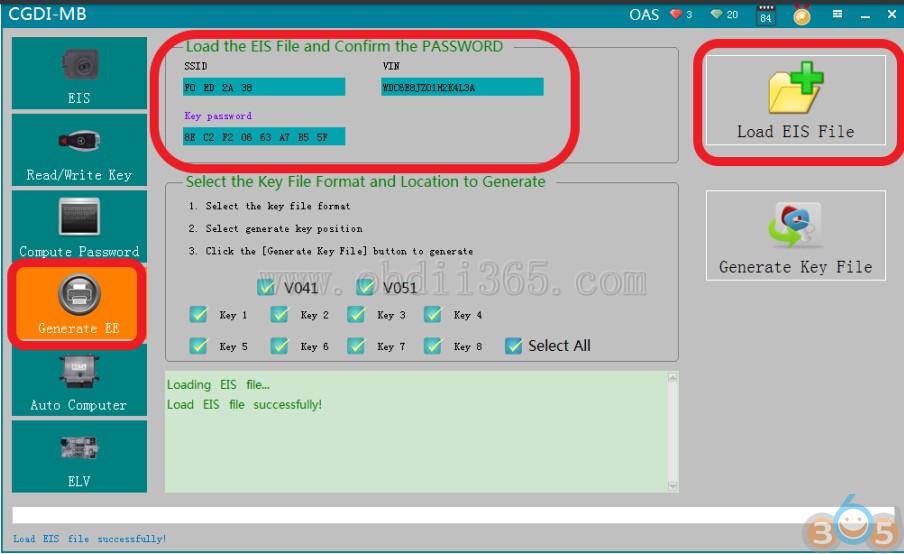904x554 pixels.
Task: Toggle the Select All checkbox
Action: tap(513, 346)
